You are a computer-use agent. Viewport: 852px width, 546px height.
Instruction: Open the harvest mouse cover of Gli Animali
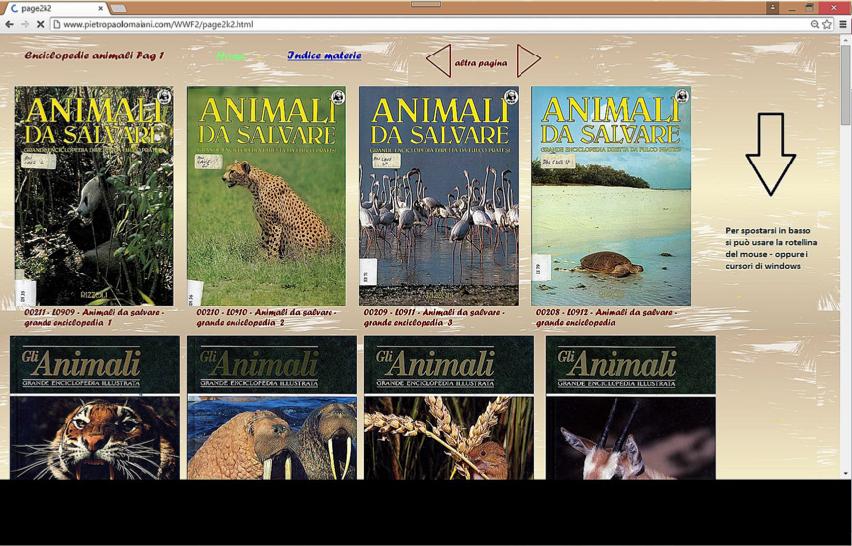[x=449, y=407]
